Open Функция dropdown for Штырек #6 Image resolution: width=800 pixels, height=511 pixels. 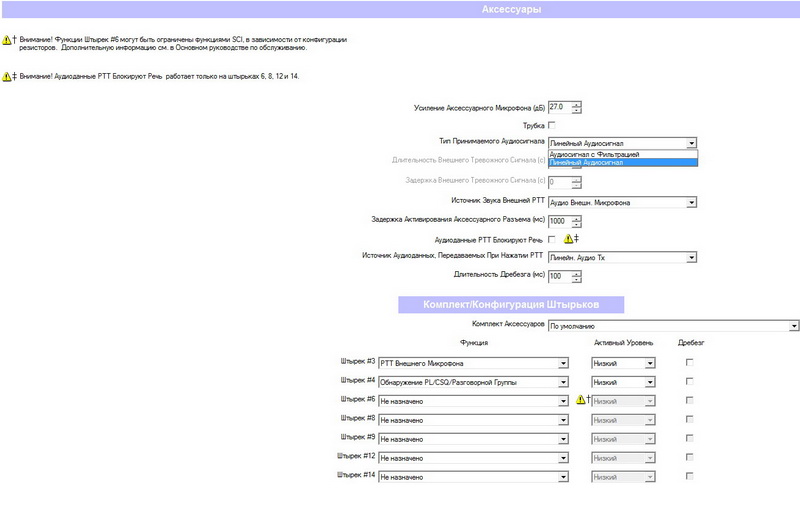click(563, 401)
